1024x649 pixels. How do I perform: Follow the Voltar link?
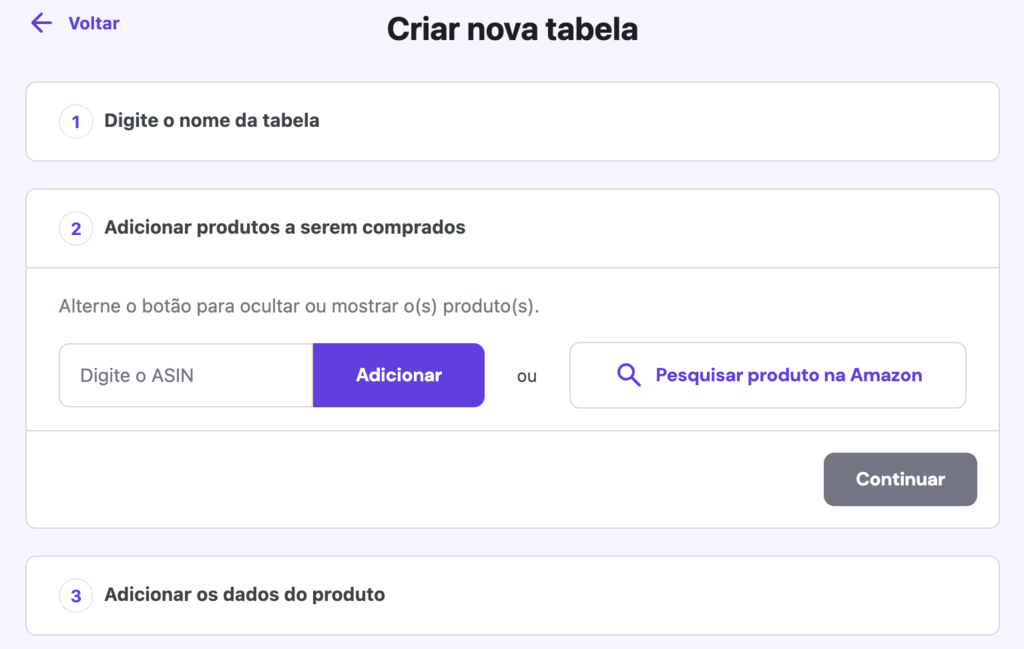click(93, 23)
